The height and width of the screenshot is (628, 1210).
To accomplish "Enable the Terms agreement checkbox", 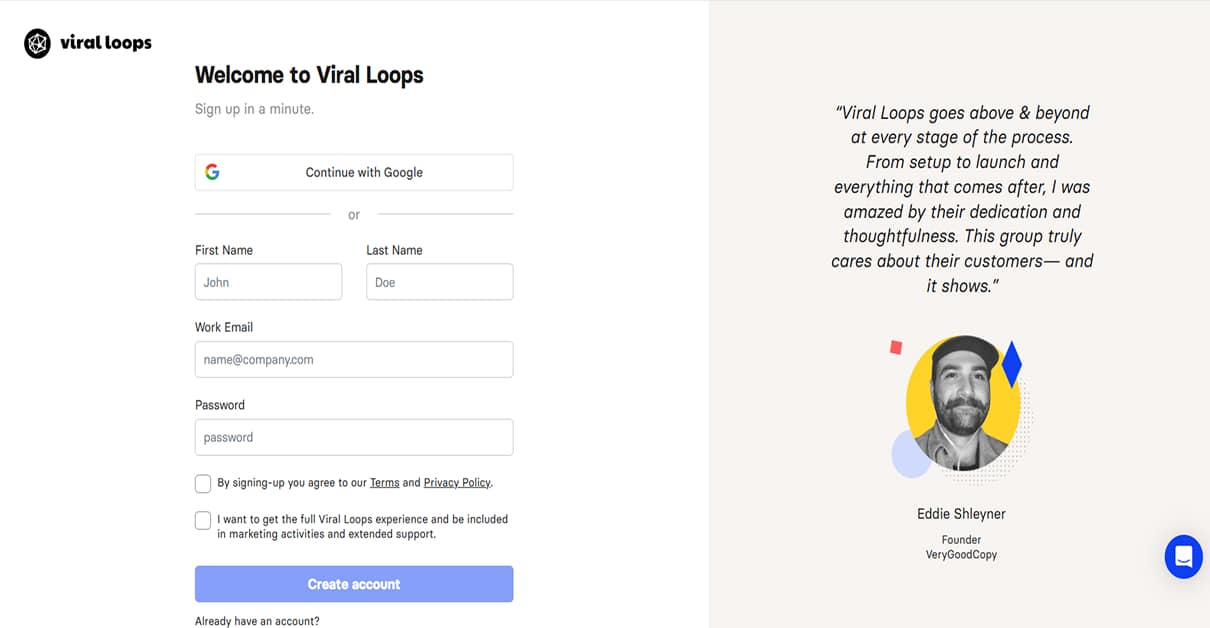I will (x=203, y=483).
